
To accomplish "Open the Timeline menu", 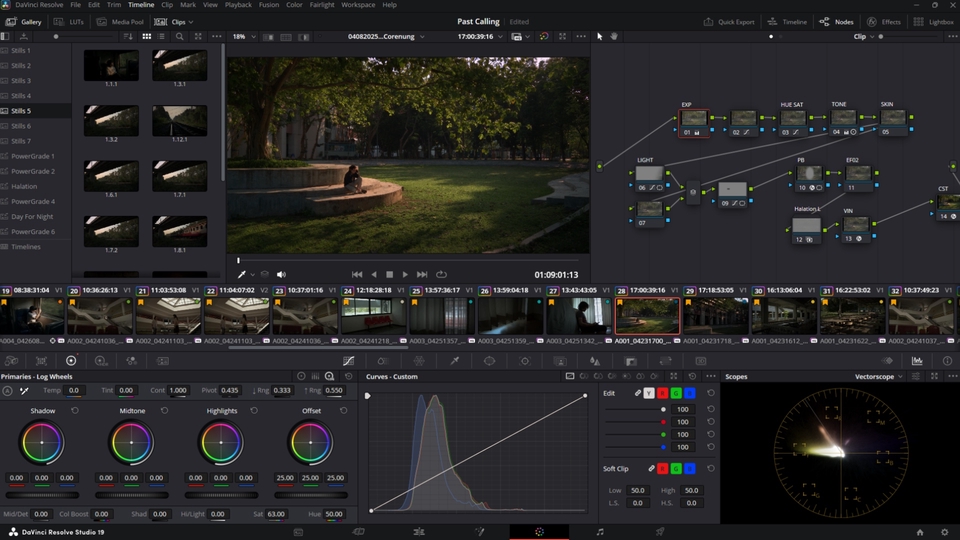I will coord(141,4).
